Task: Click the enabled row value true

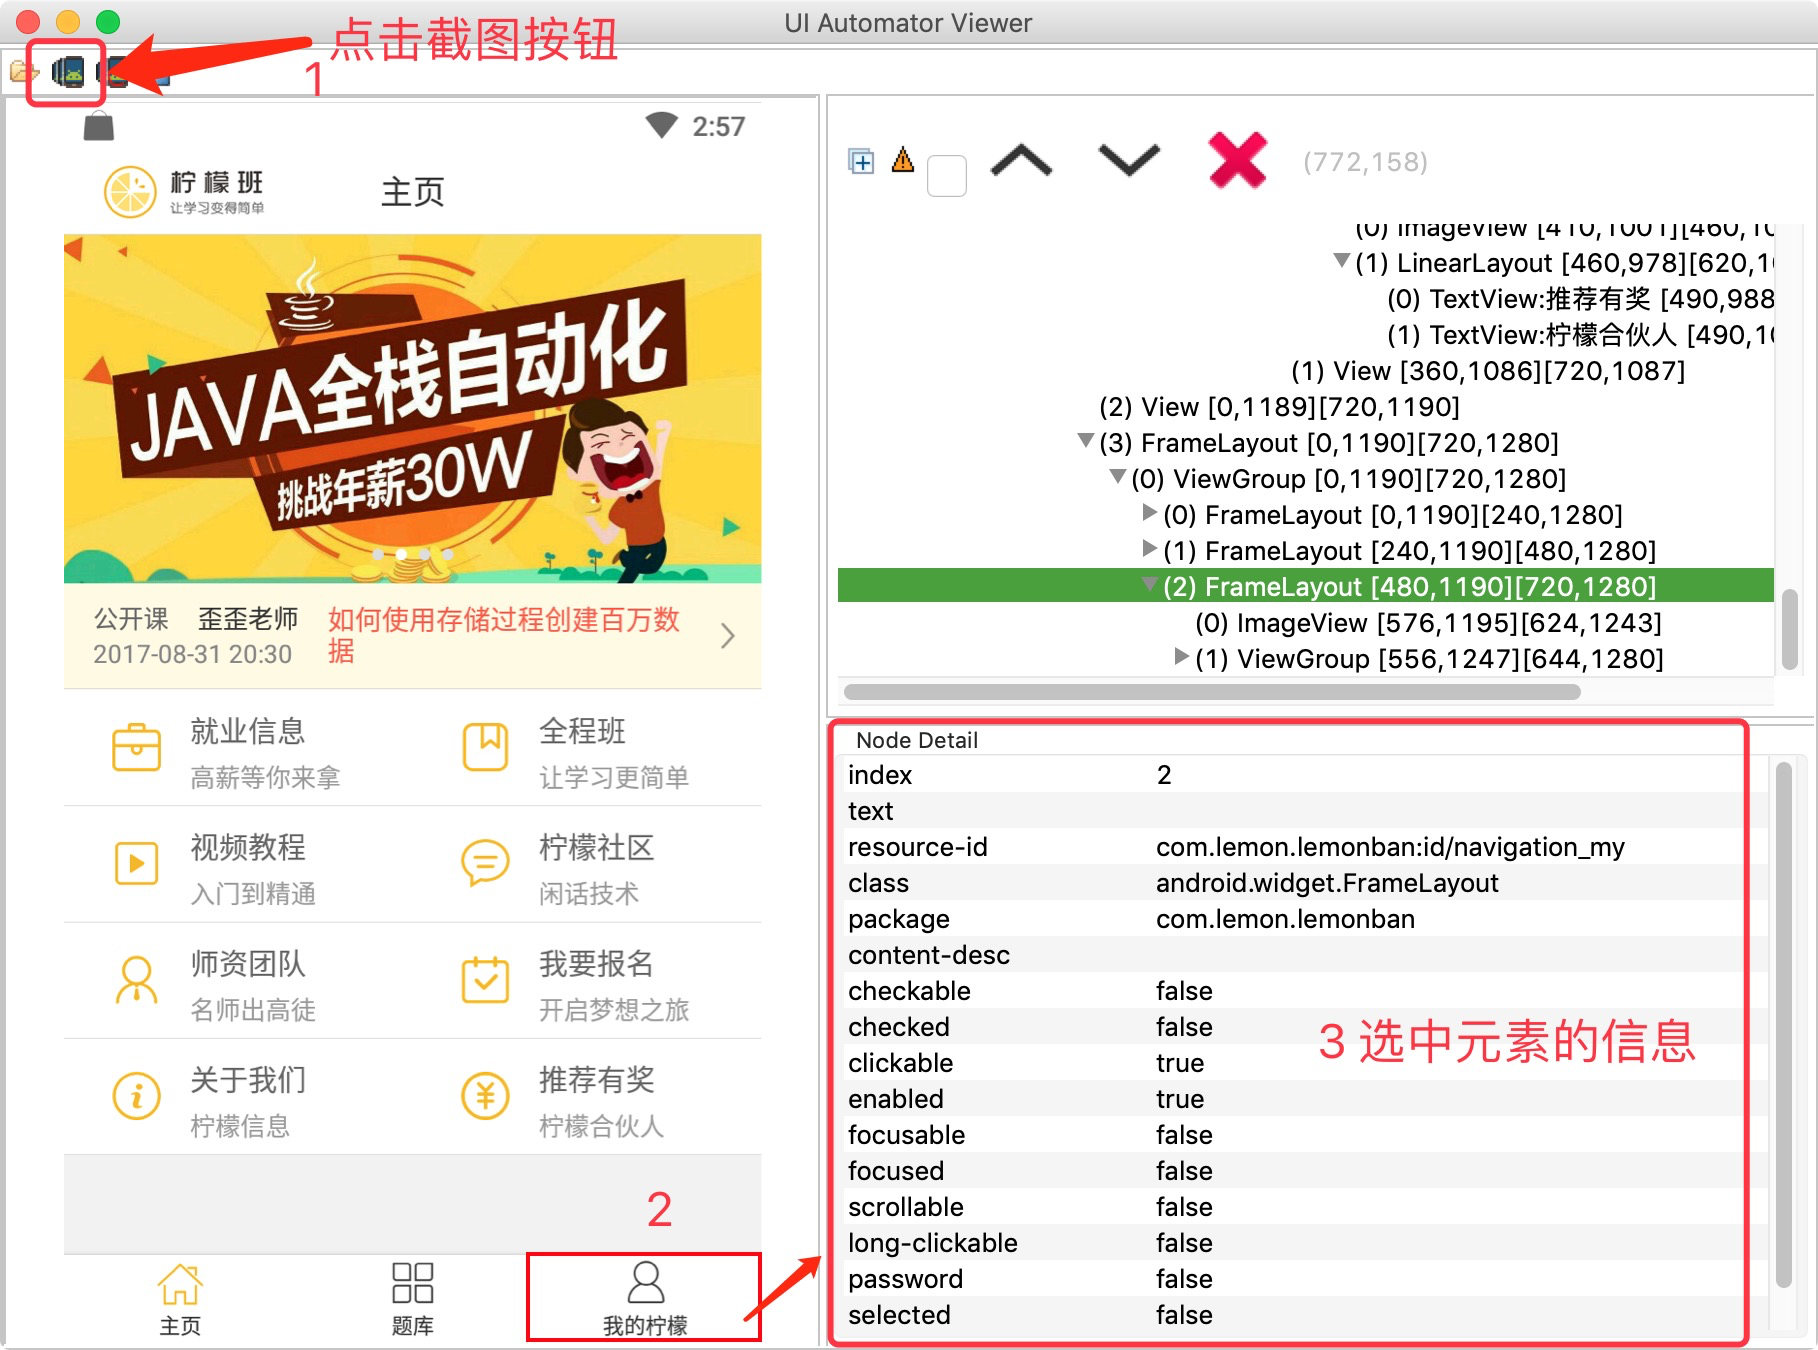Action: point(1180,1099)
